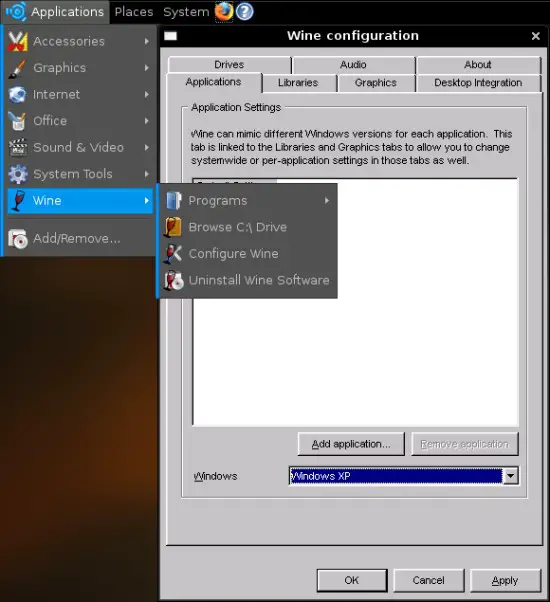Viewport: 550px width, 602px height.
Task: Open the Places menu
Action: point(134,12)
